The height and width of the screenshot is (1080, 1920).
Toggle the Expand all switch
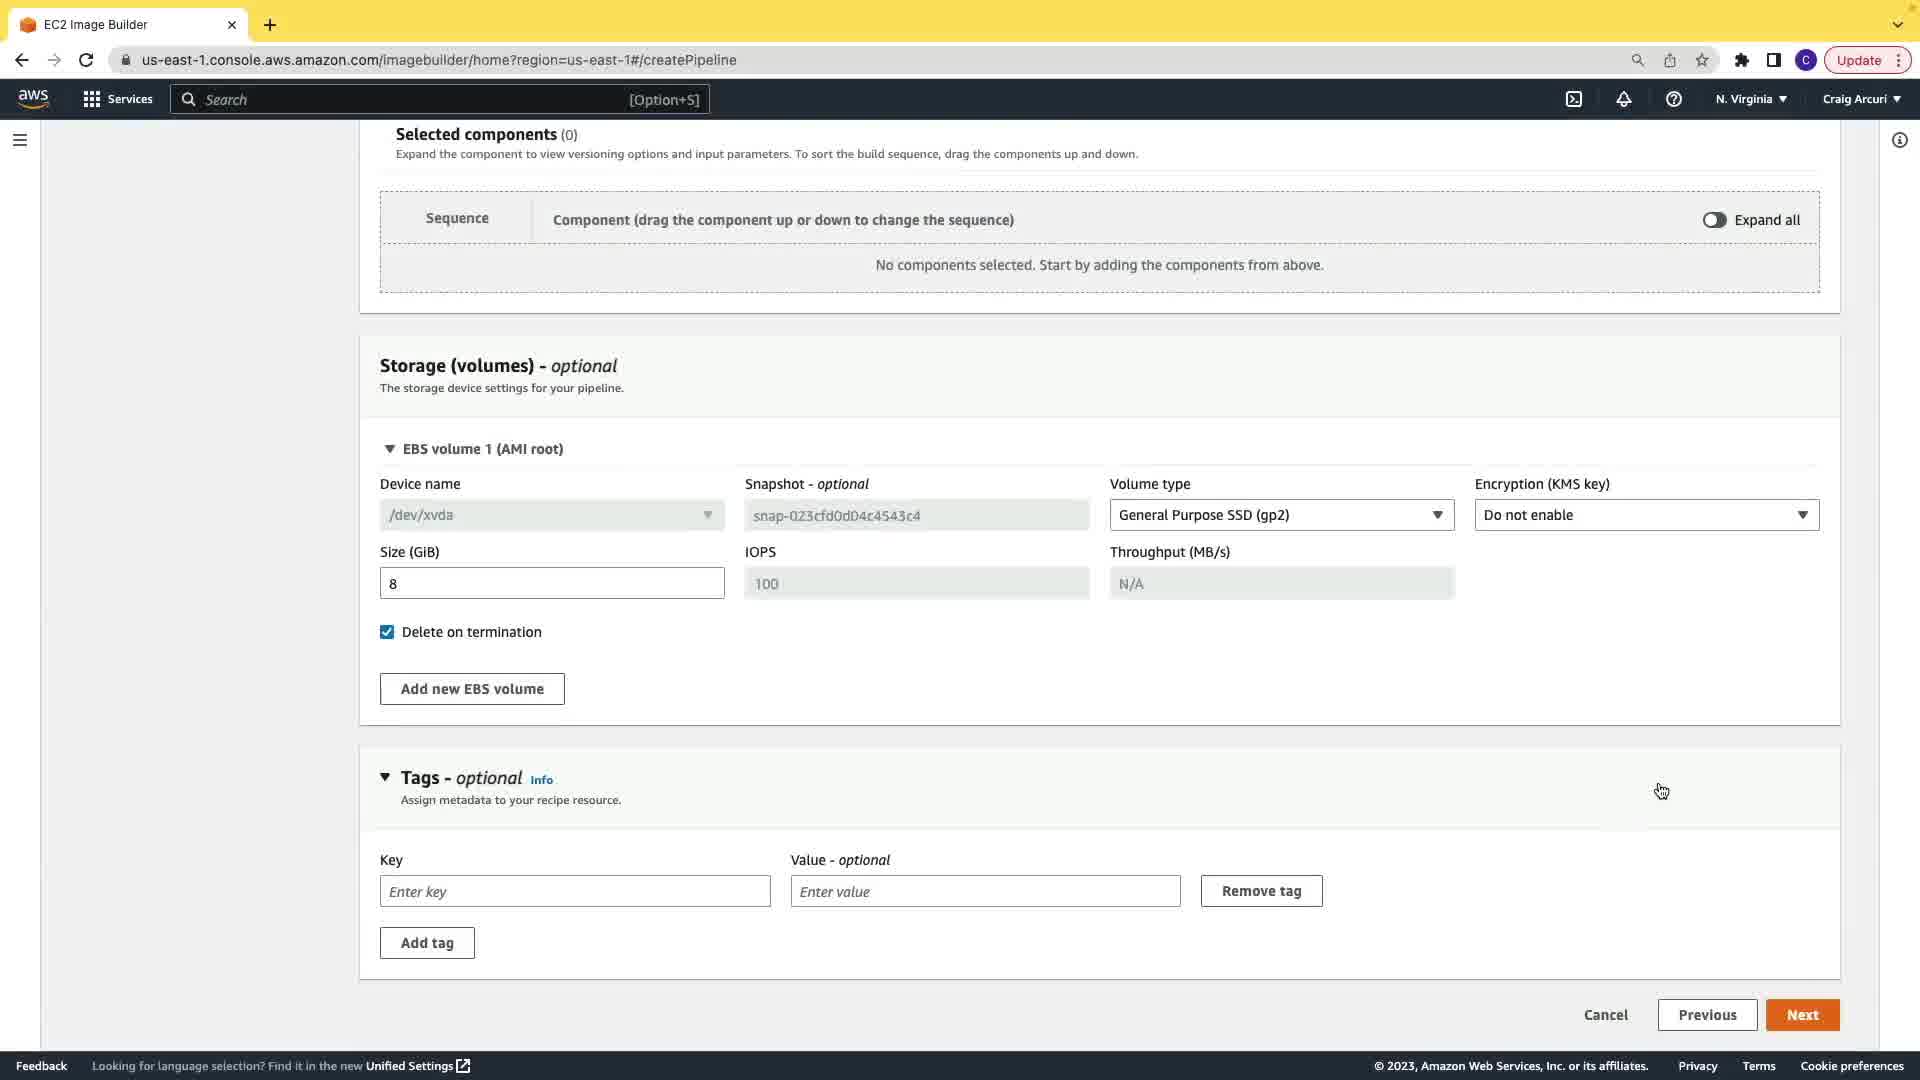1714,220
